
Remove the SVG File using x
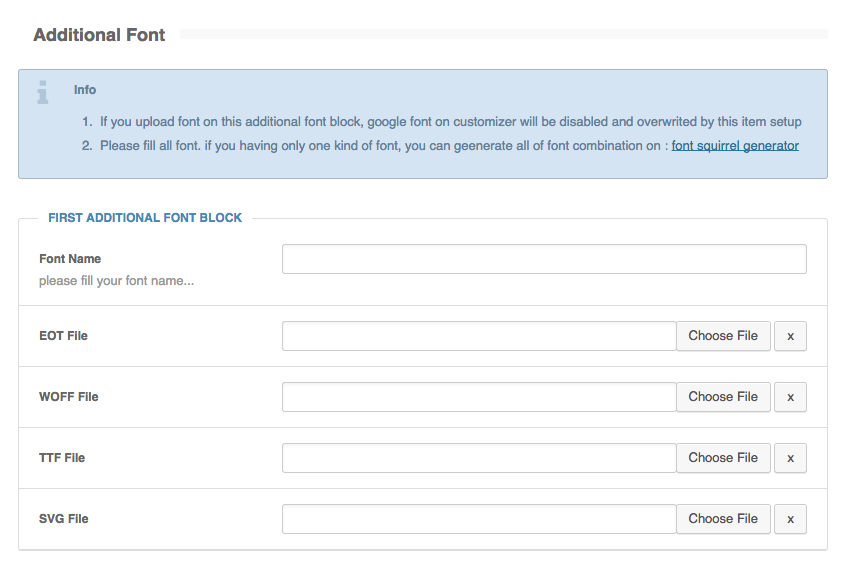click(x=790, y=519)
